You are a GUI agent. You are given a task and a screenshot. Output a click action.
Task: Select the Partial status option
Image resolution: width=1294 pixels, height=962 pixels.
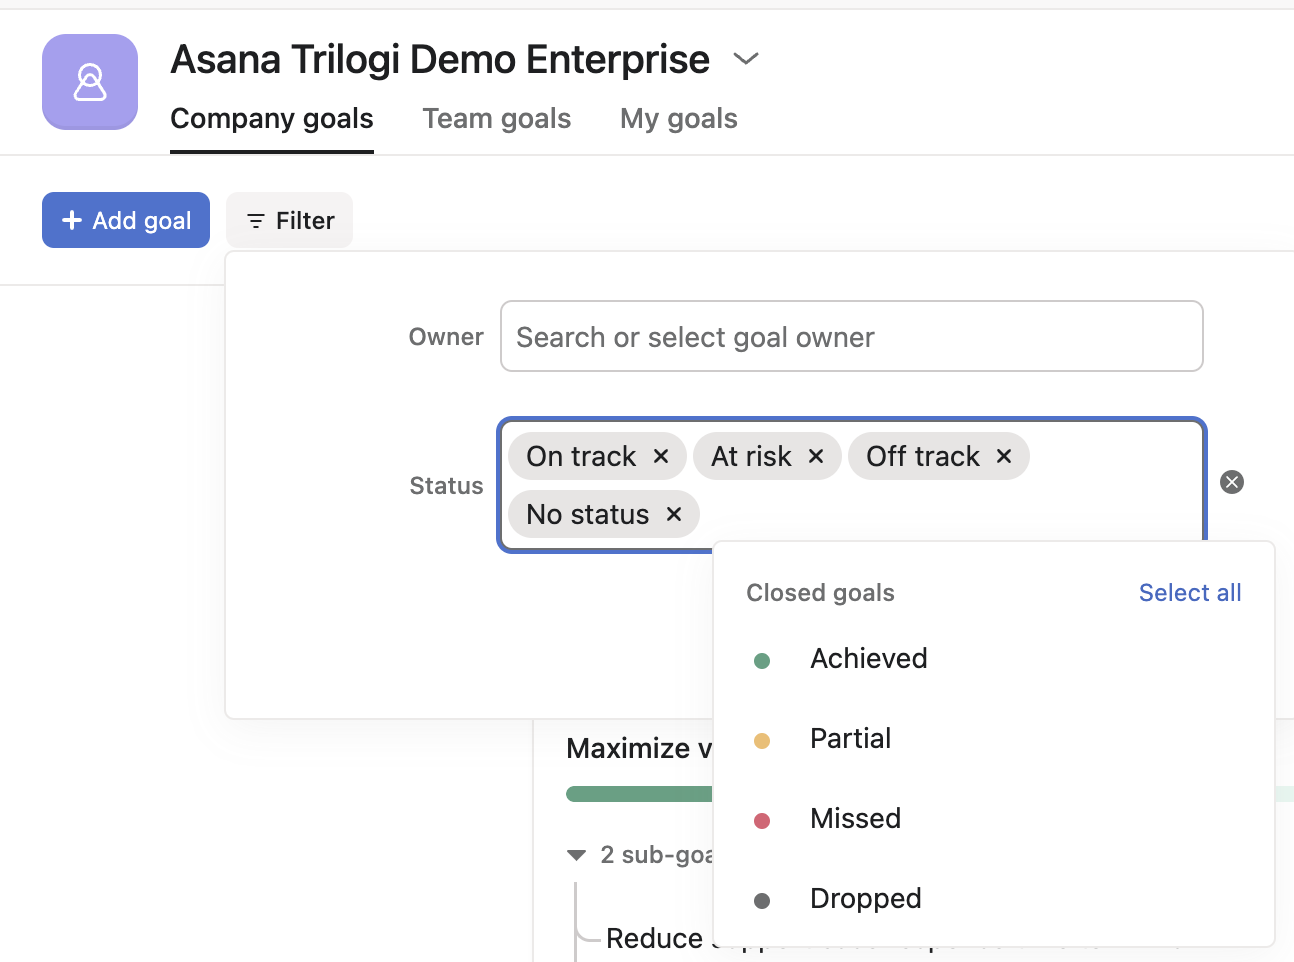[850, 739]
